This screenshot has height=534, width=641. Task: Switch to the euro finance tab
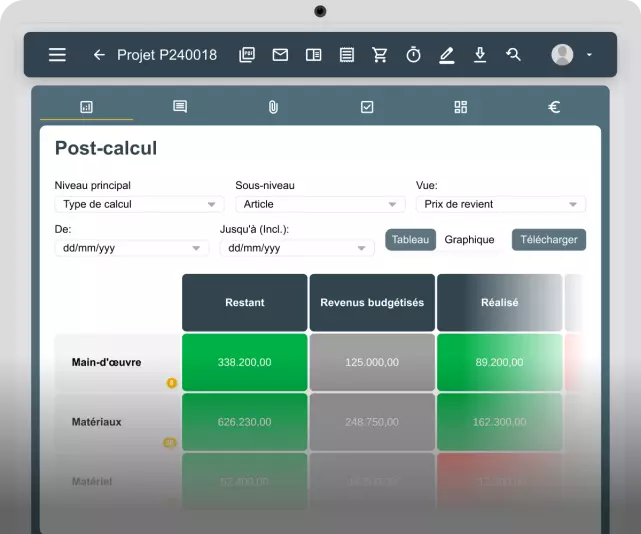coord(554,107)
